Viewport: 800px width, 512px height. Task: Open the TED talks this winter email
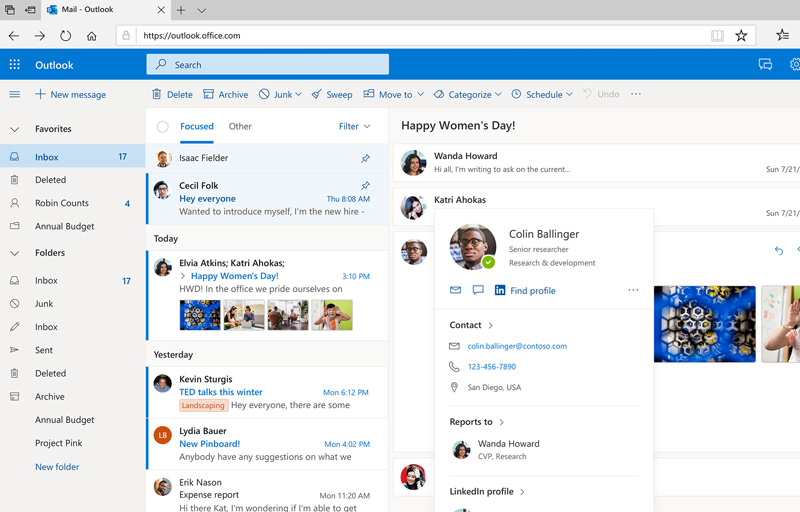click(x=267, y=392)
